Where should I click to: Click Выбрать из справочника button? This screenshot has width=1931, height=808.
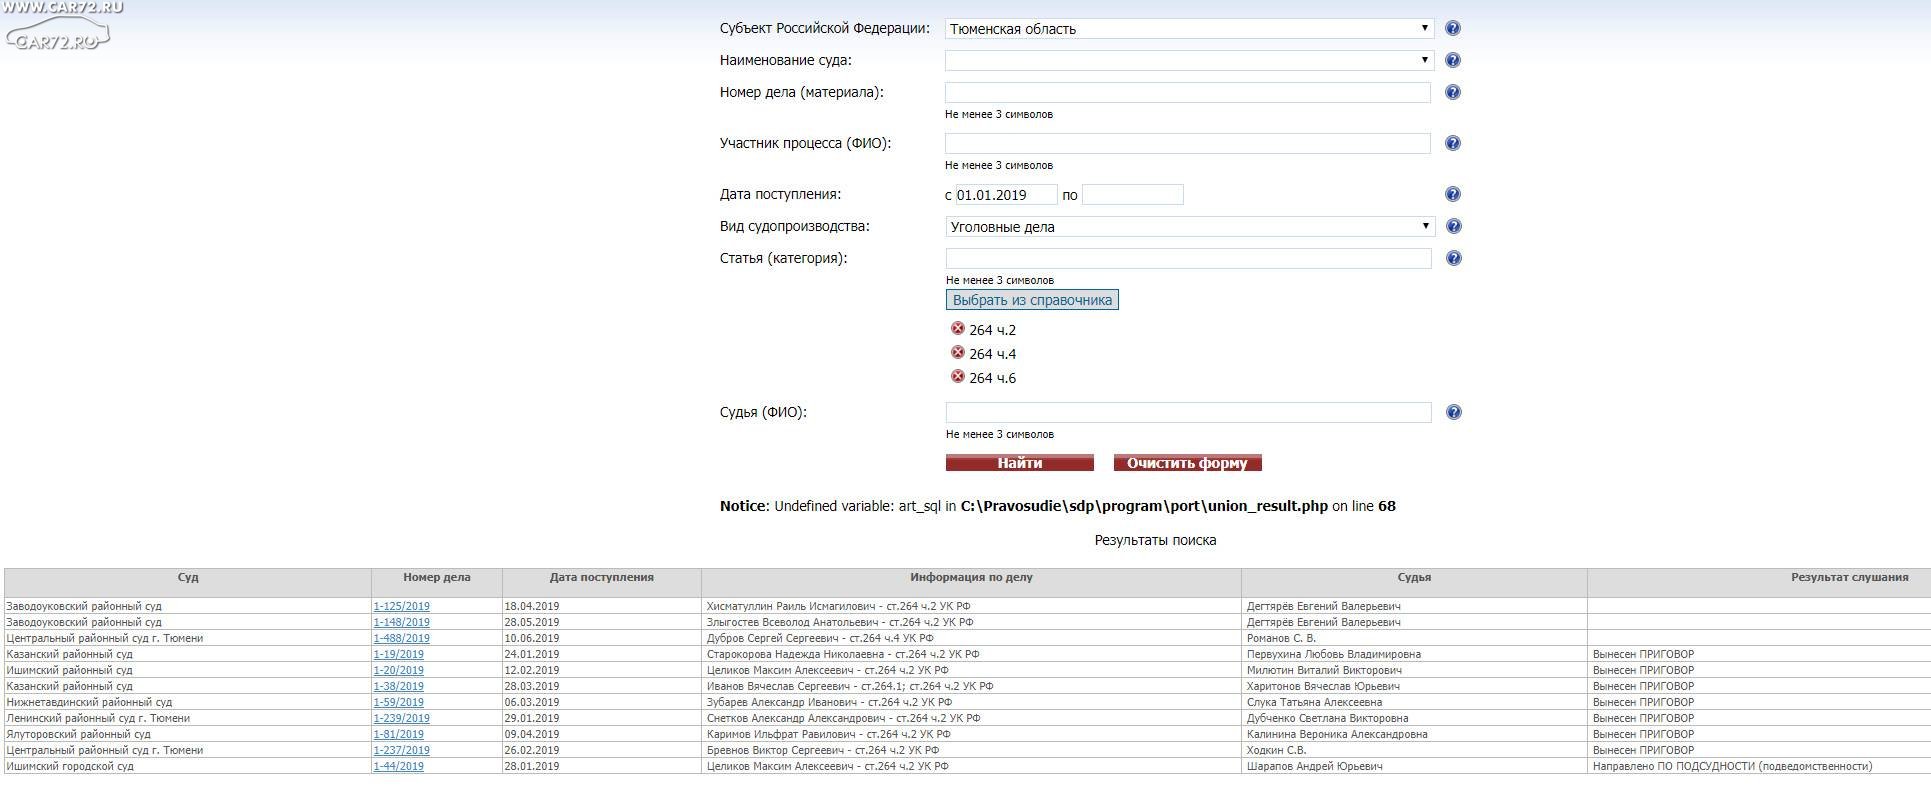click(x=1032, y=300)
